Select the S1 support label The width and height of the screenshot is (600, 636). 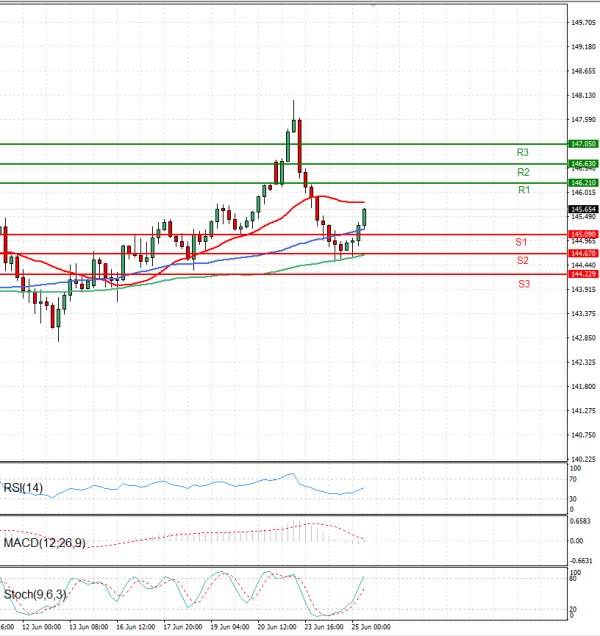pos(522,242)
